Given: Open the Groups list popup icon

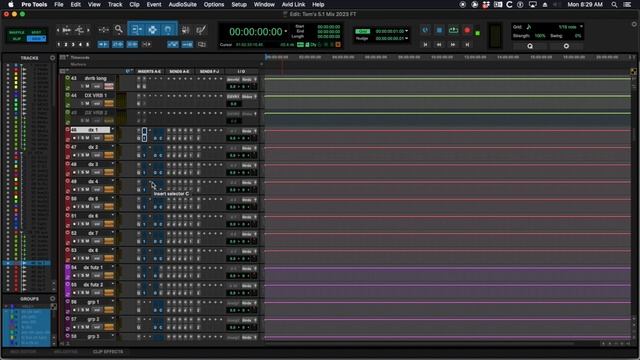Looking at the screenshot, I should click(x=52, y=299).
